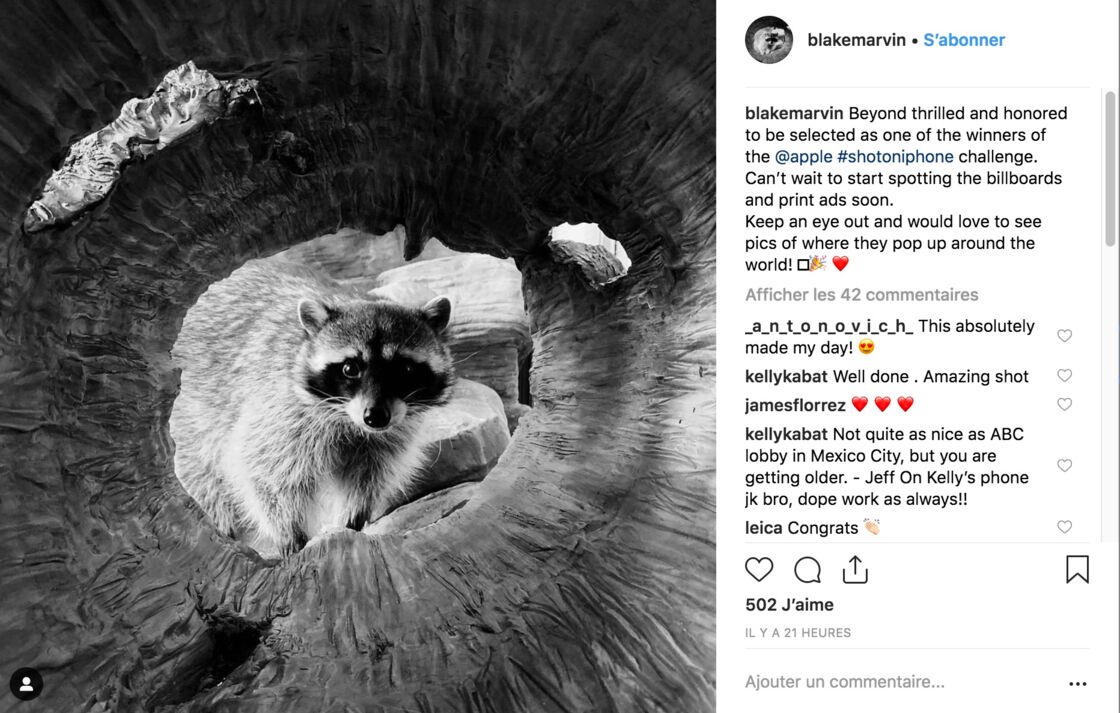The image size is (1120, 713).
Task: View the "502 J'aime" likes list
Action: [x=789, y=605]
